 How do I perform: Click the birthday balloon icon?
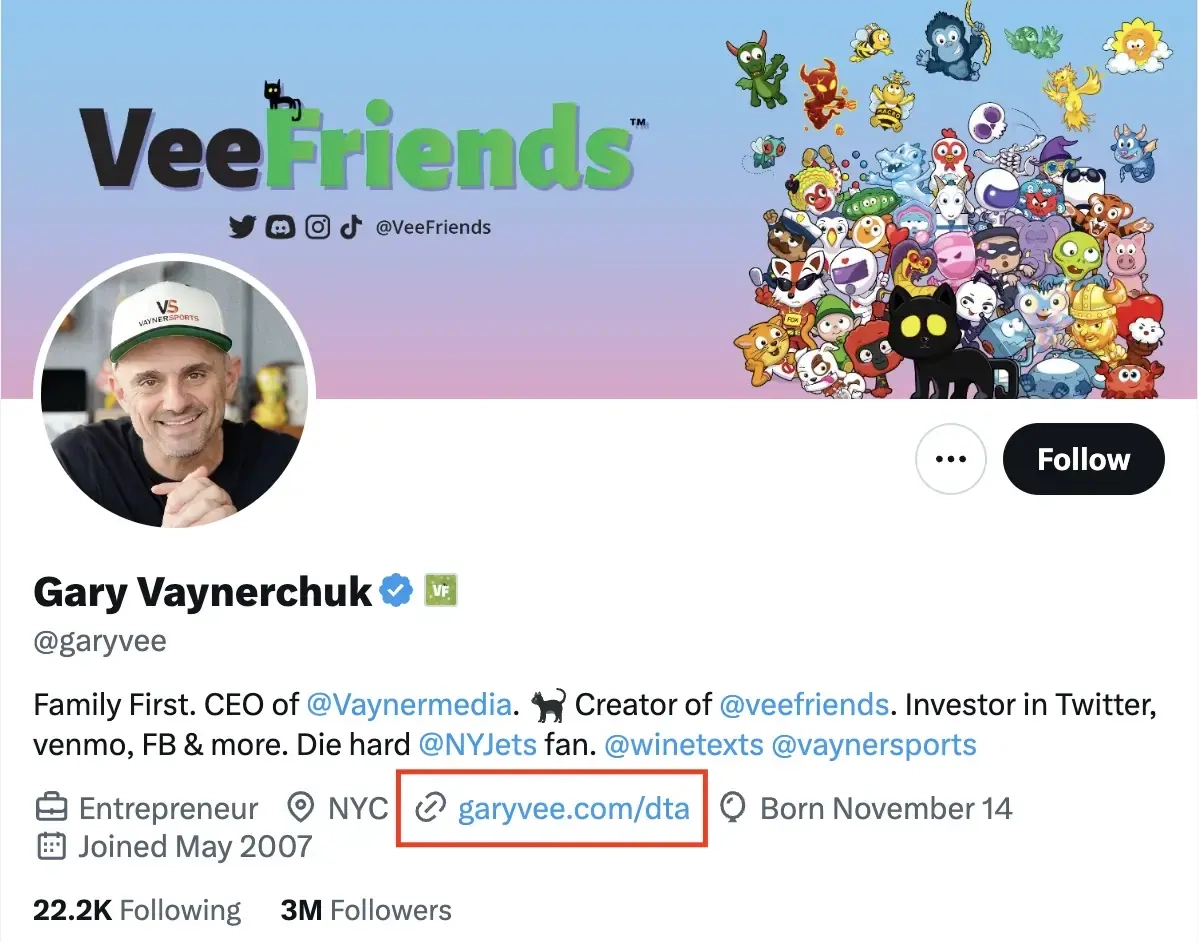(x=734, y=808)
